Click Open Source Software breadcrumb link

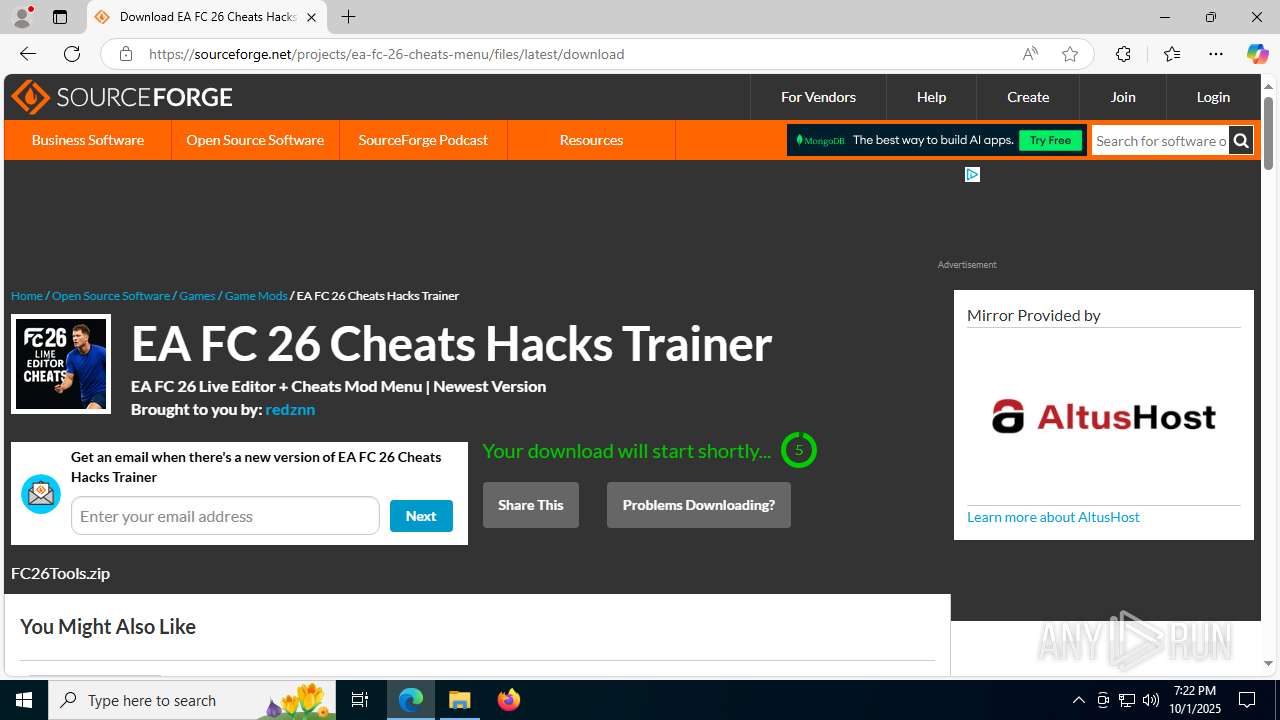click(111, 295)
